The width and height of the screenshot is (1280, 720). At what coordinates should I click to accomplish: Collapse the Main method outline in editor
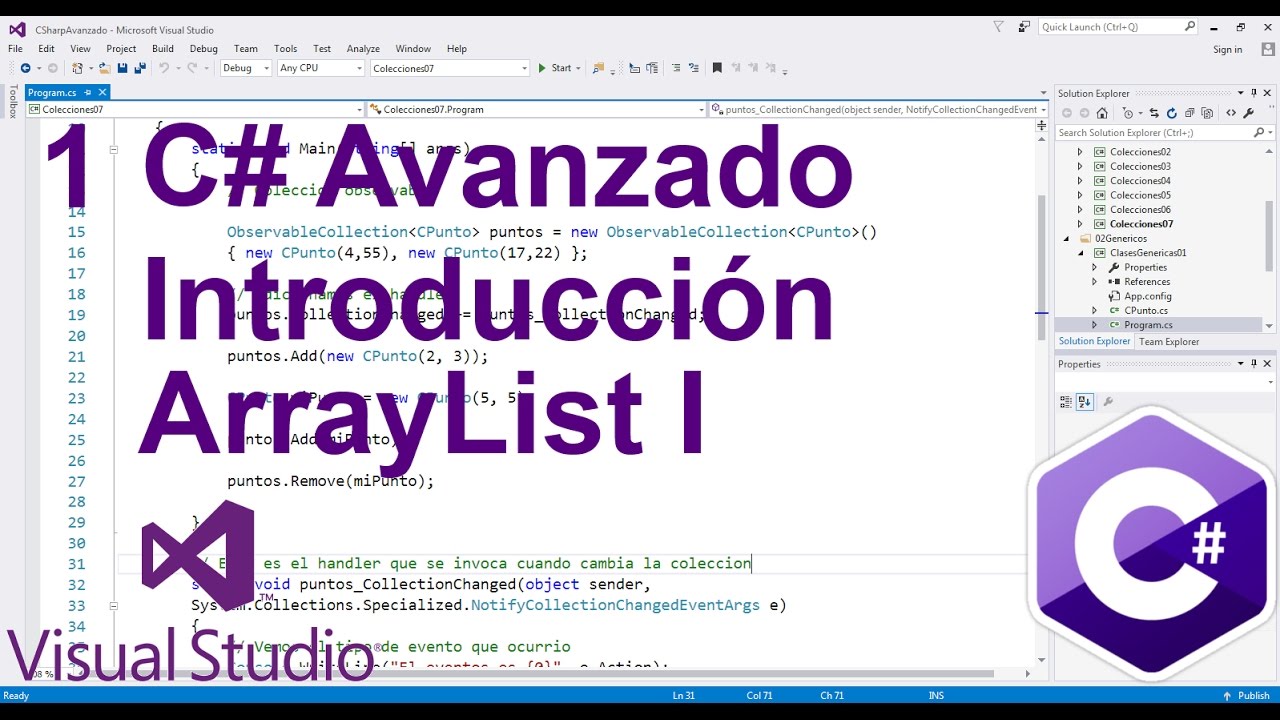click(x=113, y=149)
